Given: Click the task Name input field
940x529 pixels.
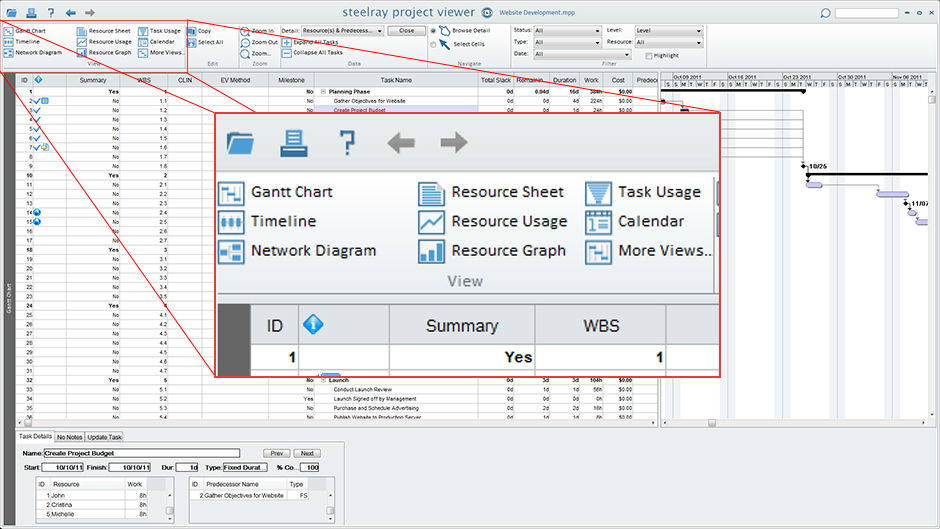Looking at the screenshot, I should [141, 453].
